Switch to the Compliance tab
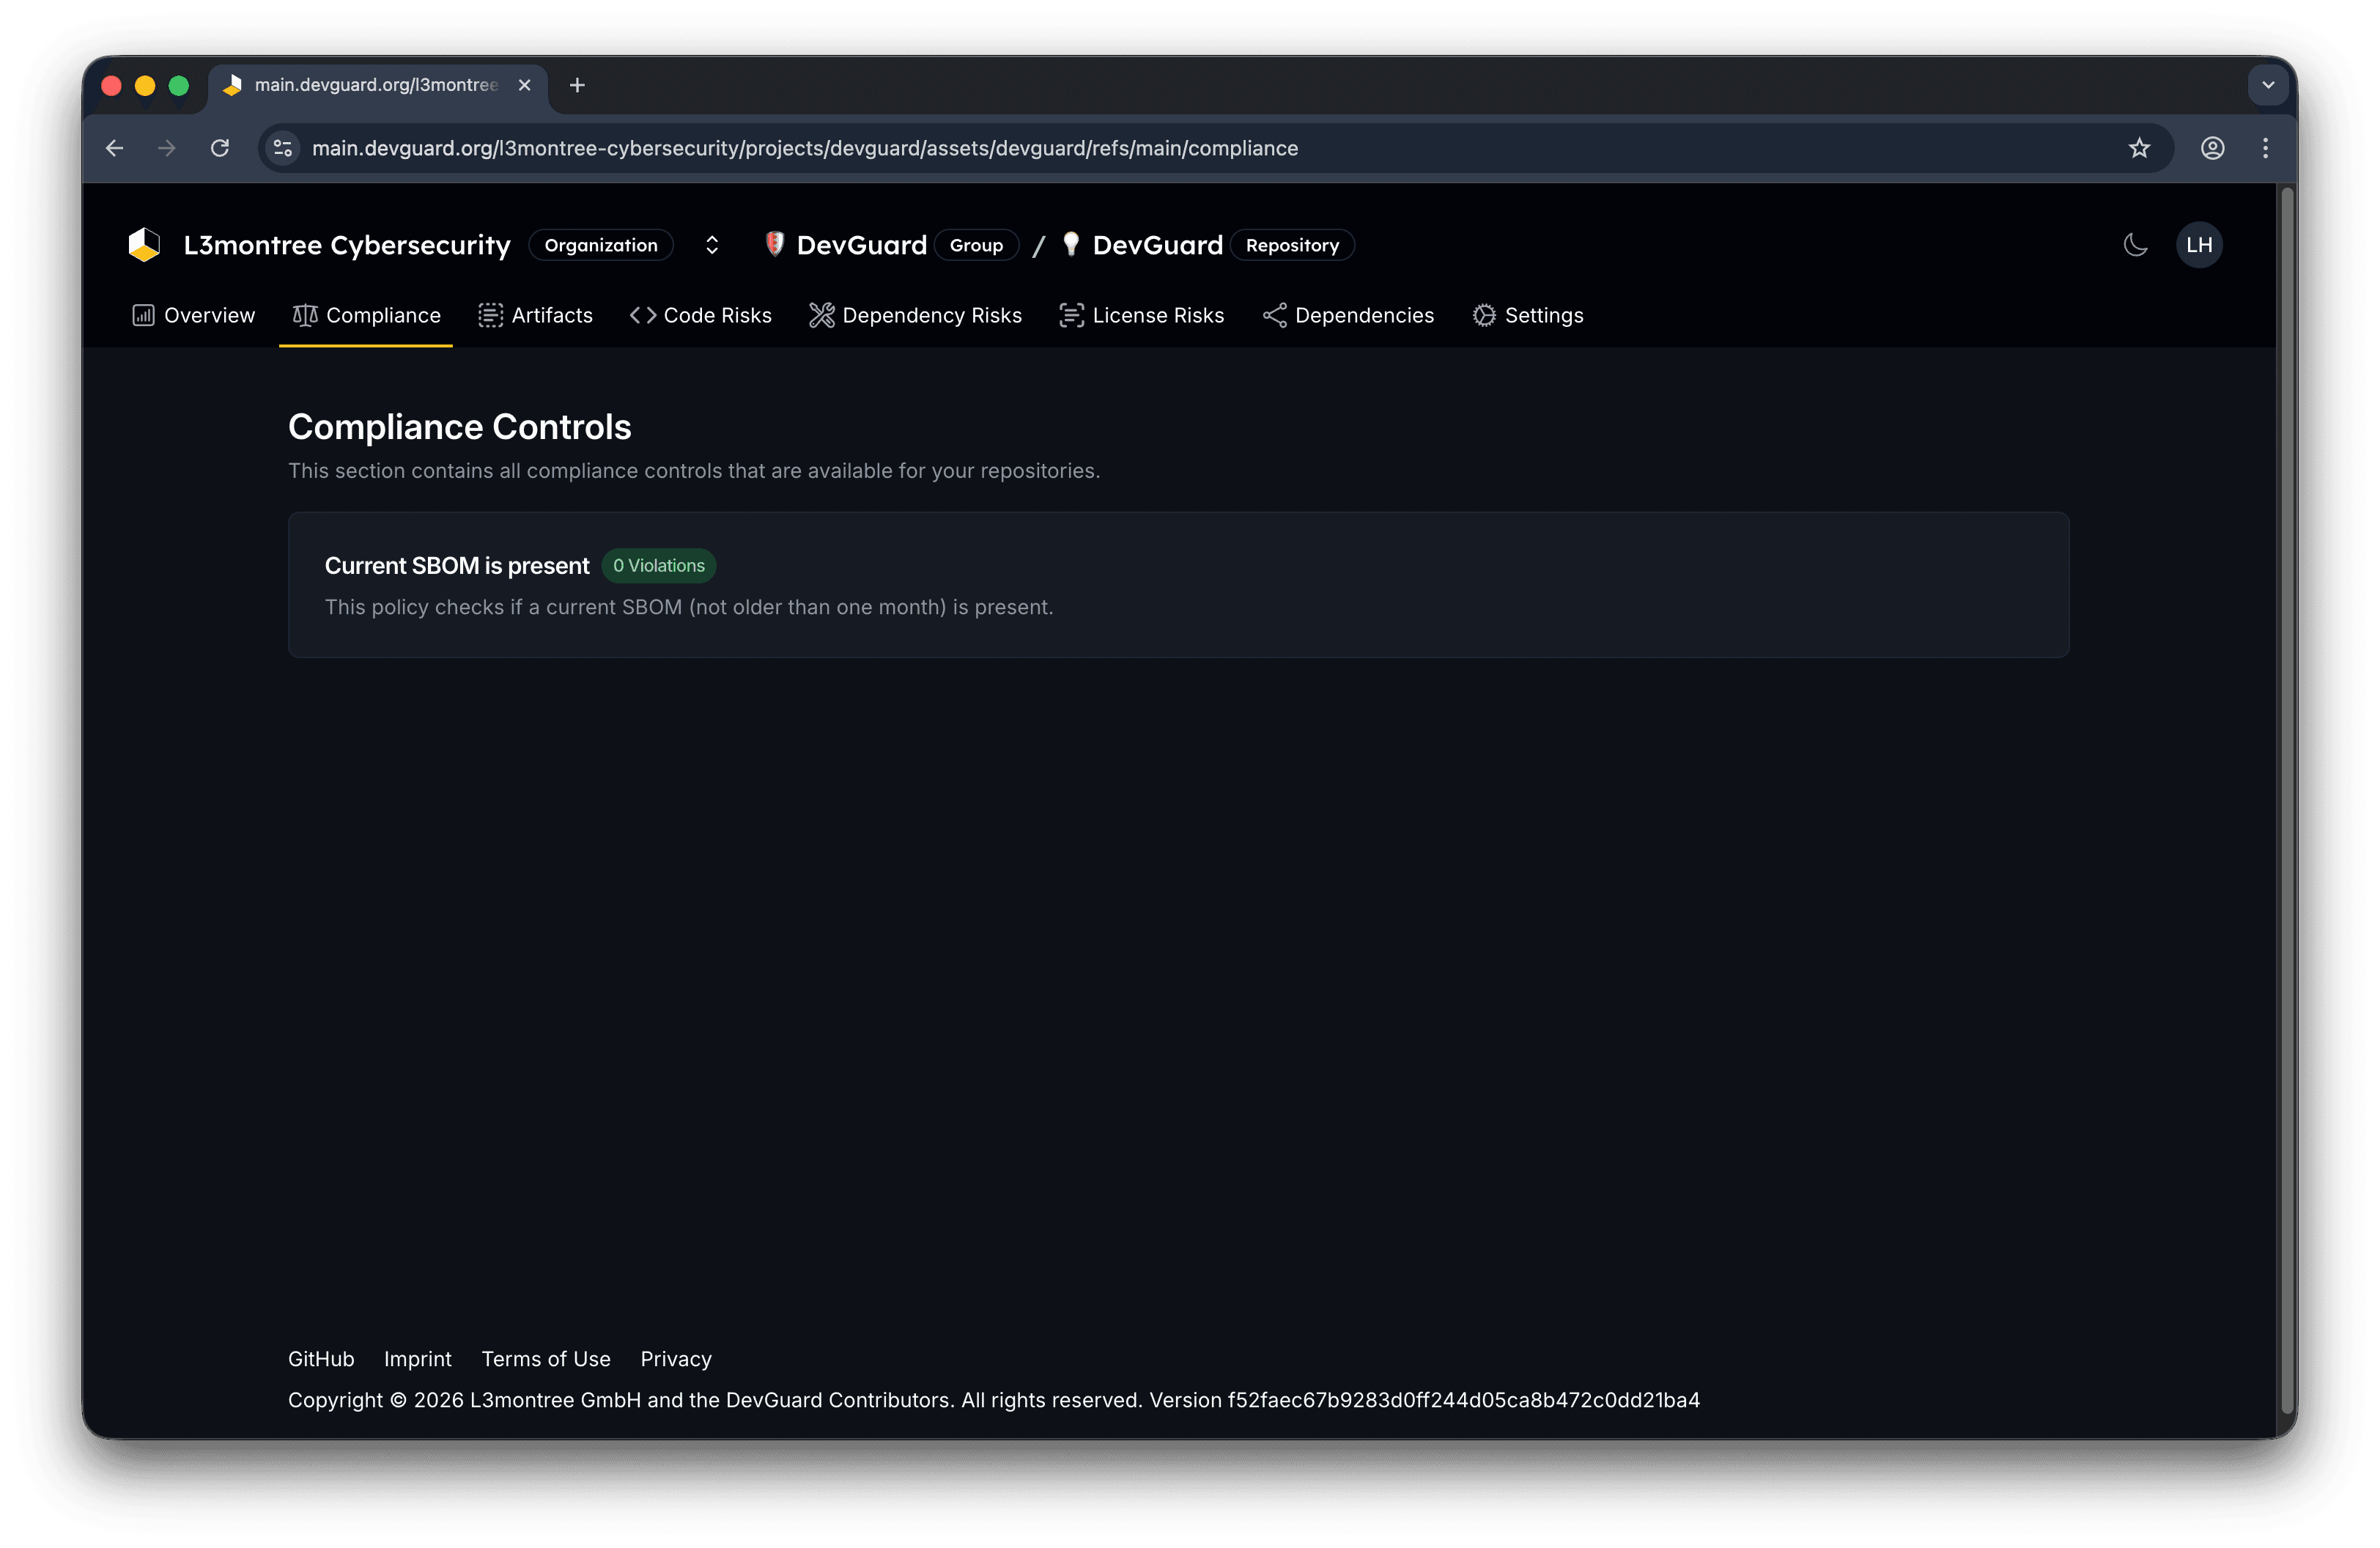The height and width of the screenshot is (1548, 2380). (x=365, y=315)
